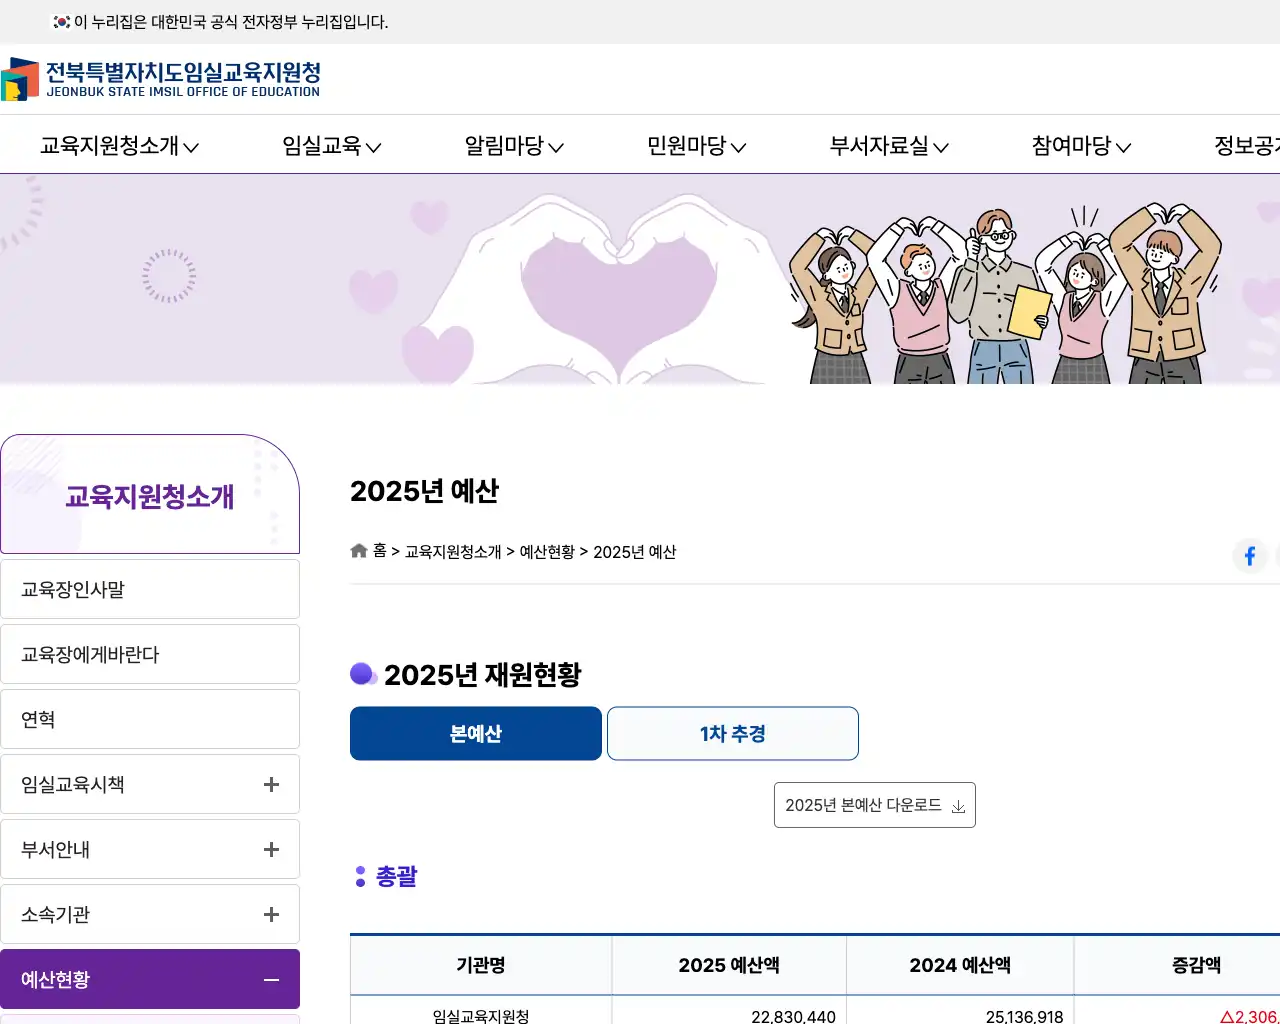
Task: Open the 부서자료실 top menu
Action: point(888,146)
